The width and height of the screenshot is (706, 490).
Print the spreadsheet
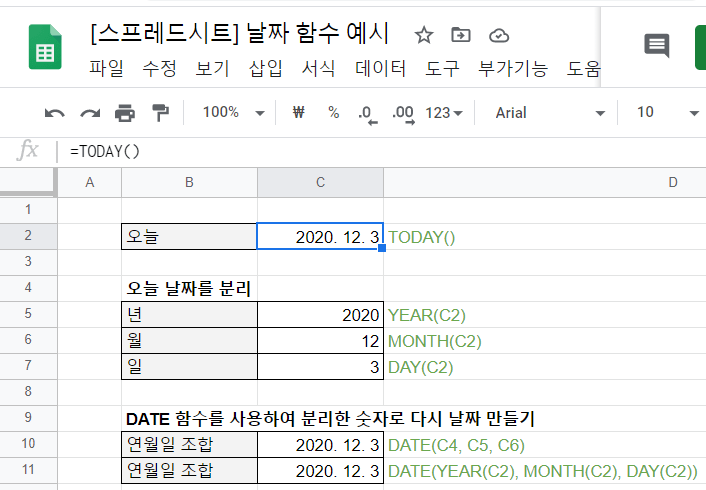[125, 113]
